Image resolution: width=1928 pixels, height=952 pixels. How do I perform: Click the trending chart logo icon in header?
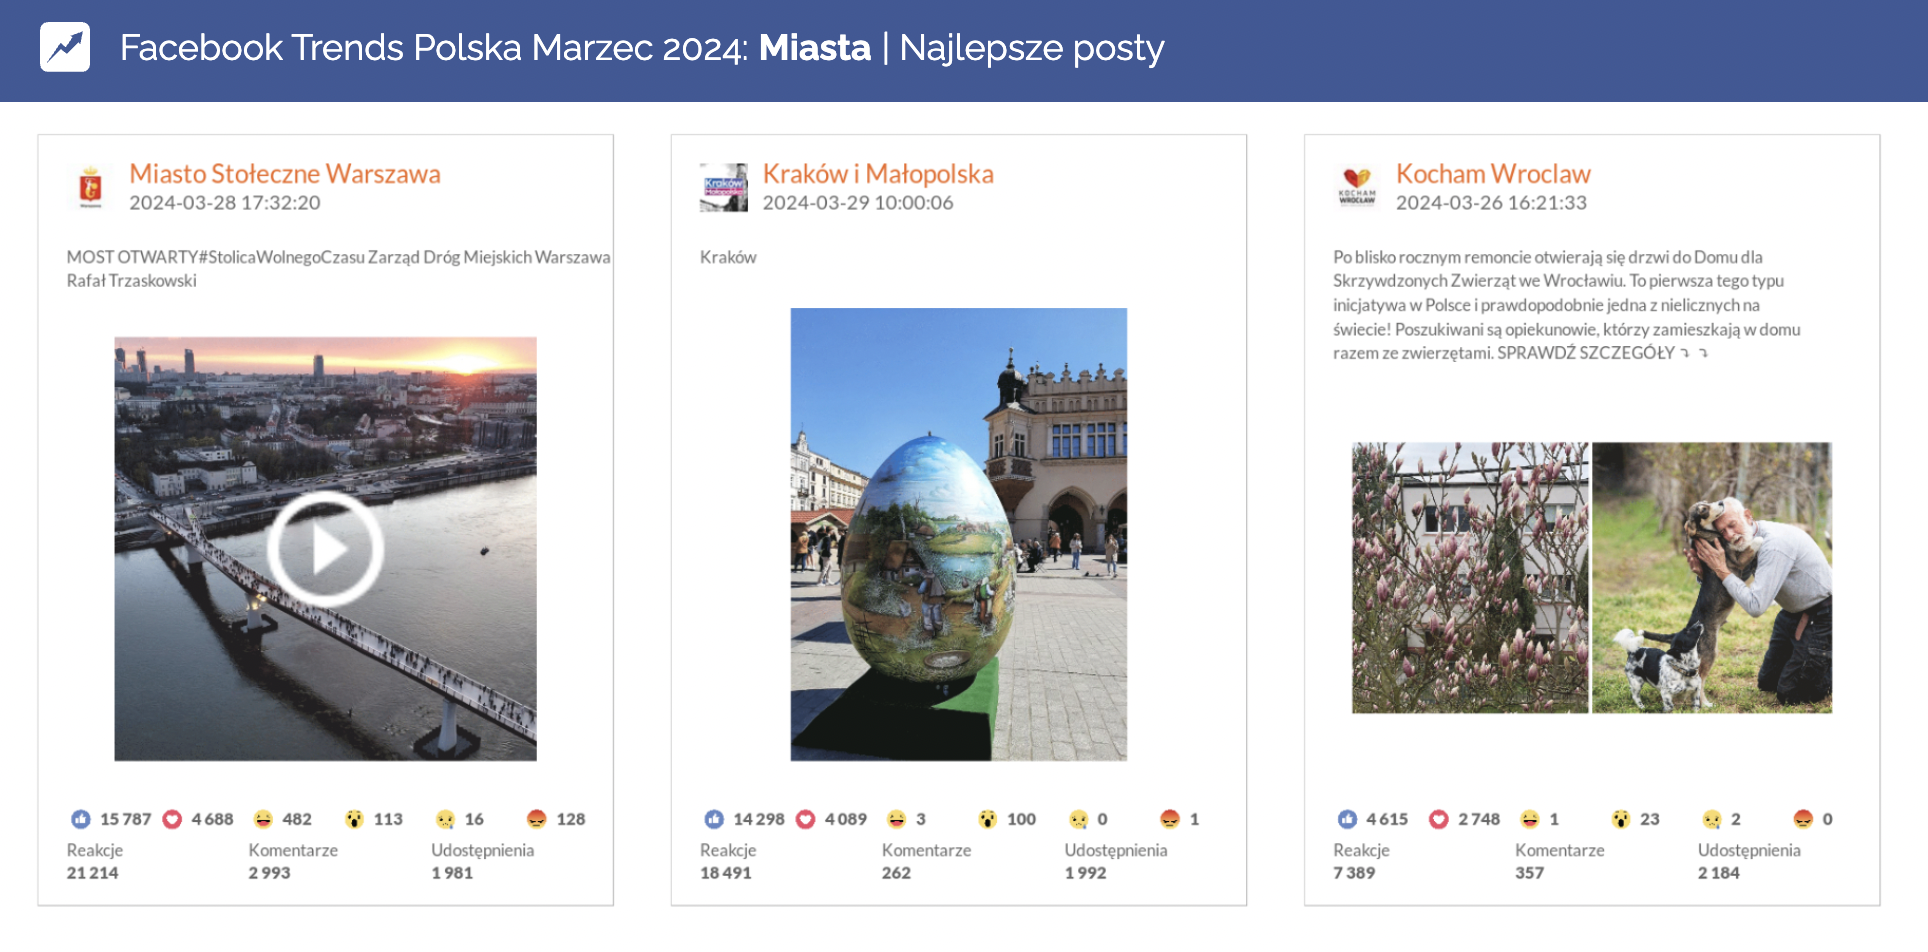click(x=65, y=47)
